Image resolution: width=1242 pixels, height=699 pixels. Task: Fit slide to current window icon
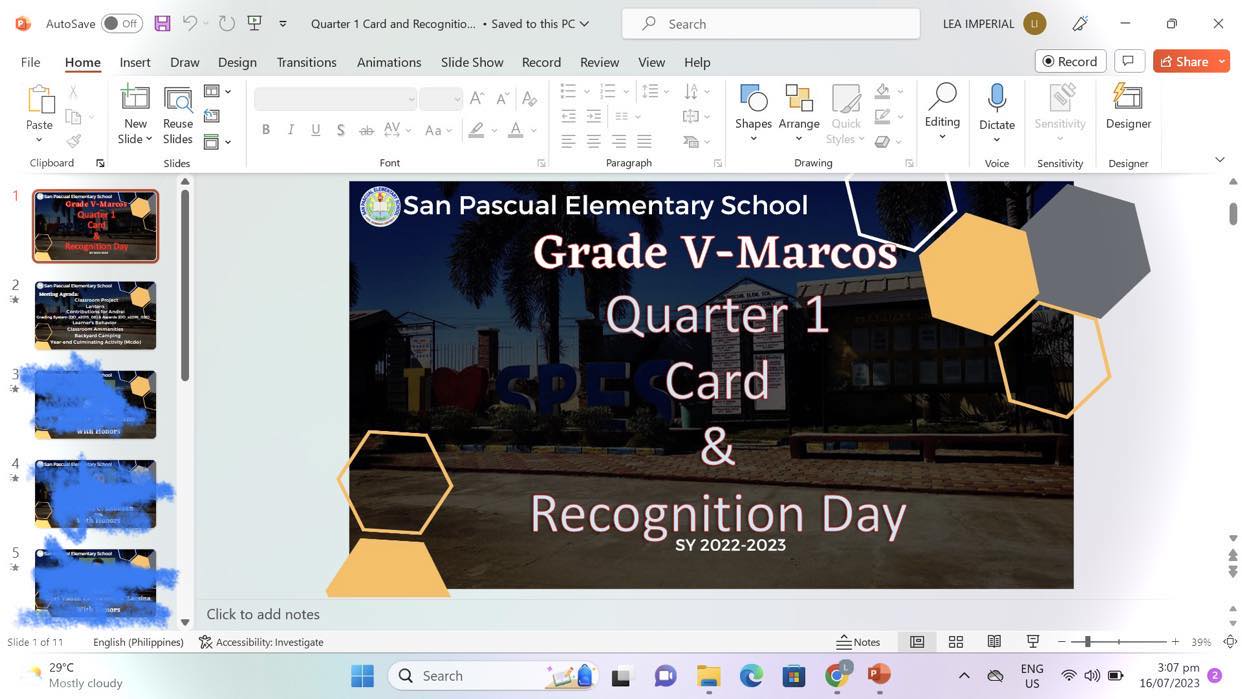pos(1230,642)
